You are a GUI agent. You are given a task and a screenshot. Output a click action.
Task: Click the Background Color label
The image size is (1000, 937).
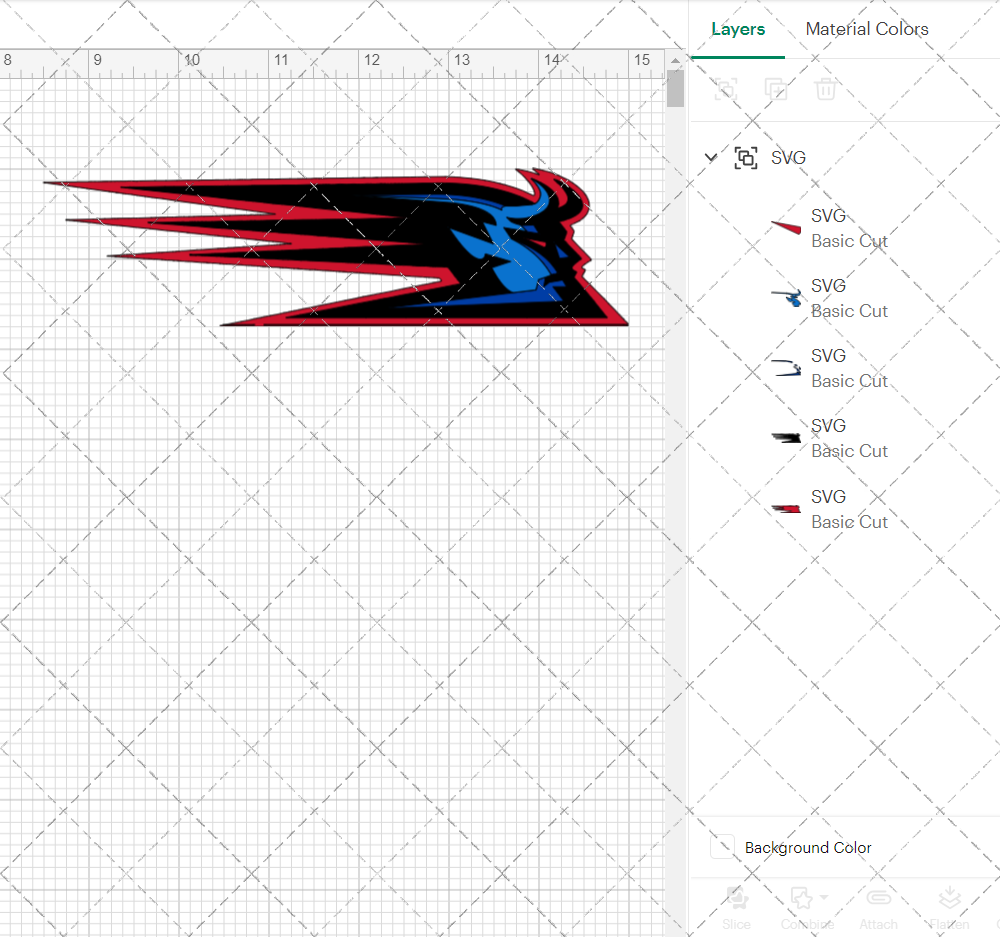807,848
